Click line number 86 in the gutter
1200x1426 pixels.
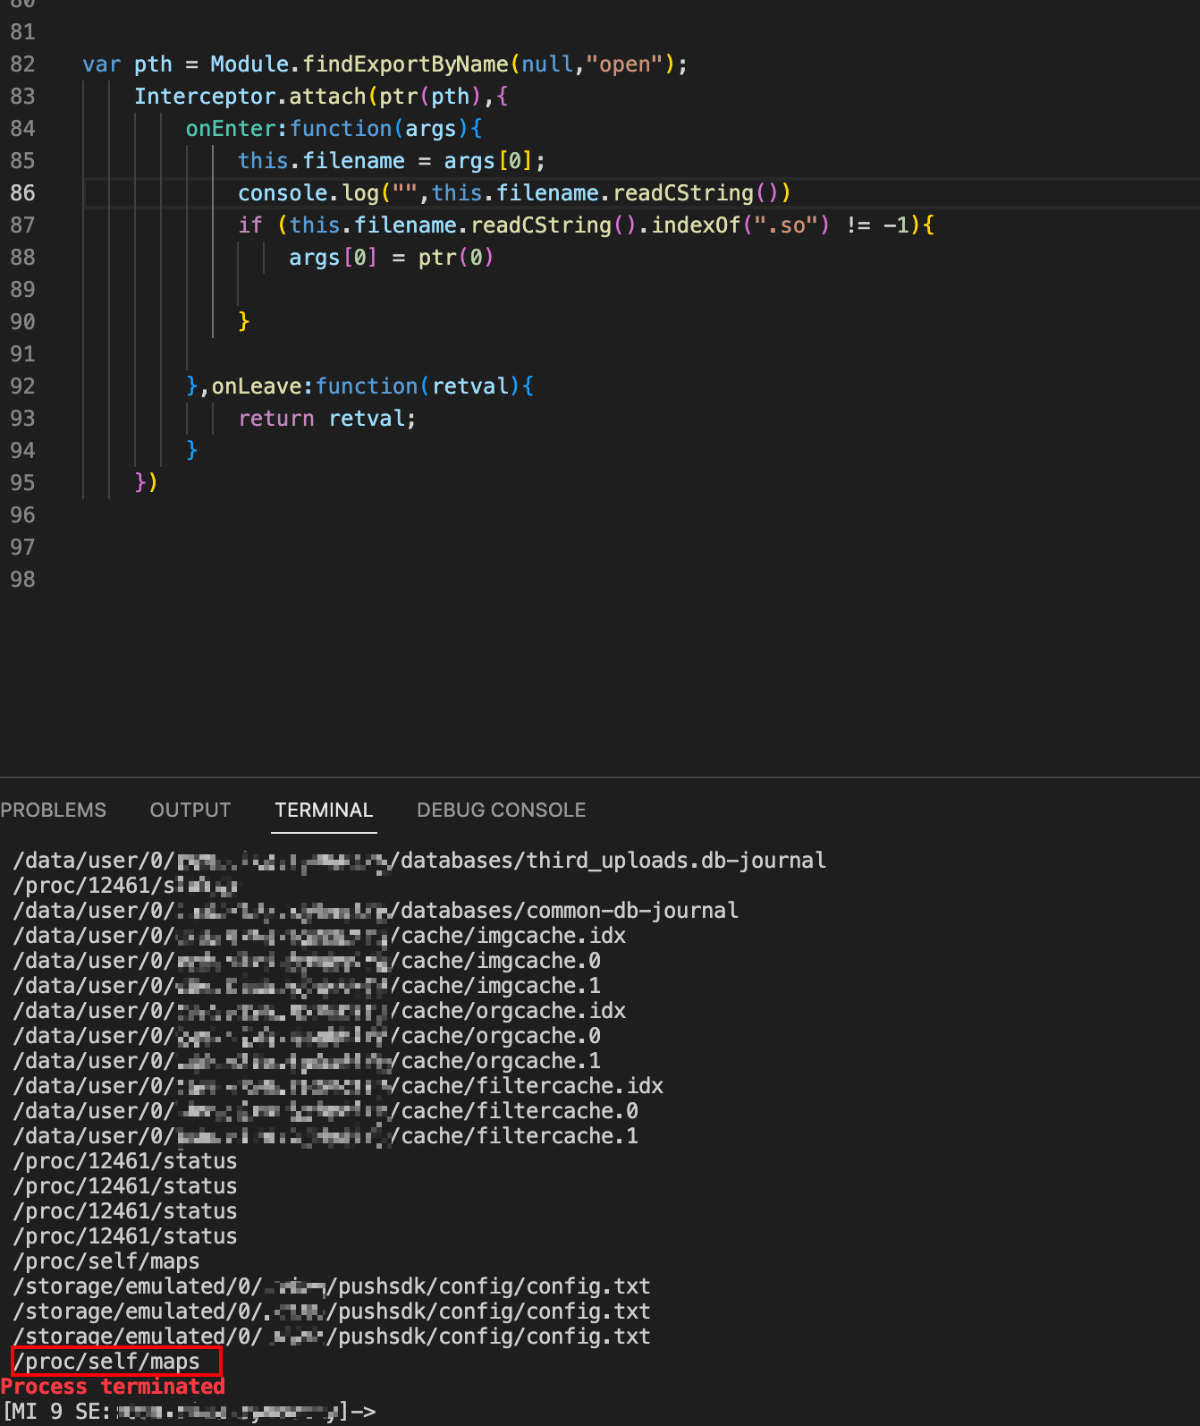point(22,193)
